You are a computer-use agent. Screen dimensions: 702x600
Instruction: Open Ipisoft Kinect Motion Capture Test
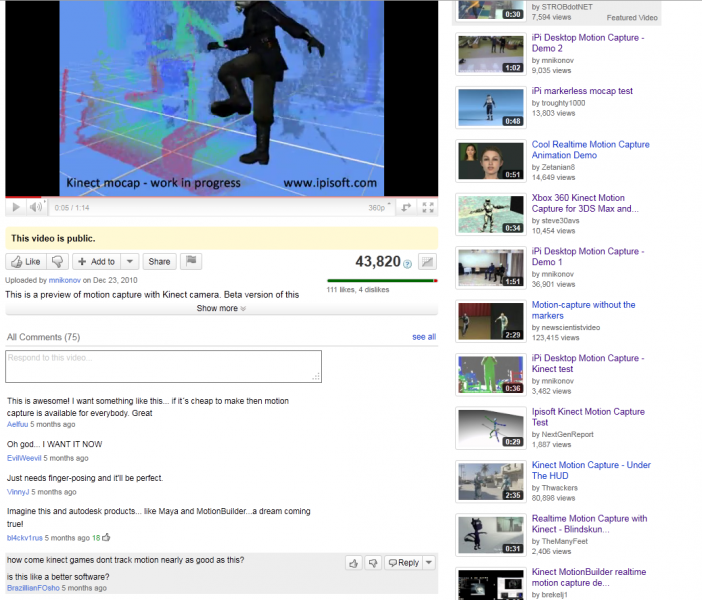coord(588,417)
